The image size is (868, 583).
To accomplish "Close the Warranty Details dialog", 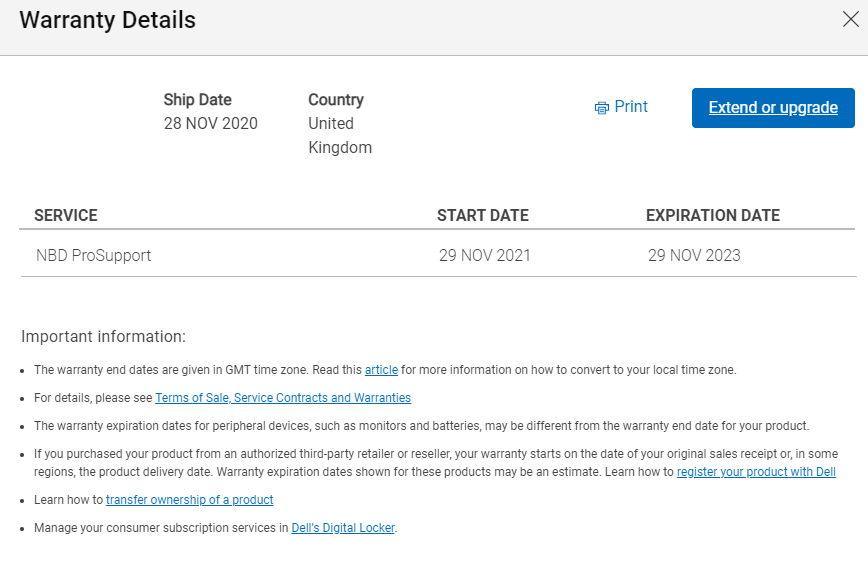I will point(850,19).
